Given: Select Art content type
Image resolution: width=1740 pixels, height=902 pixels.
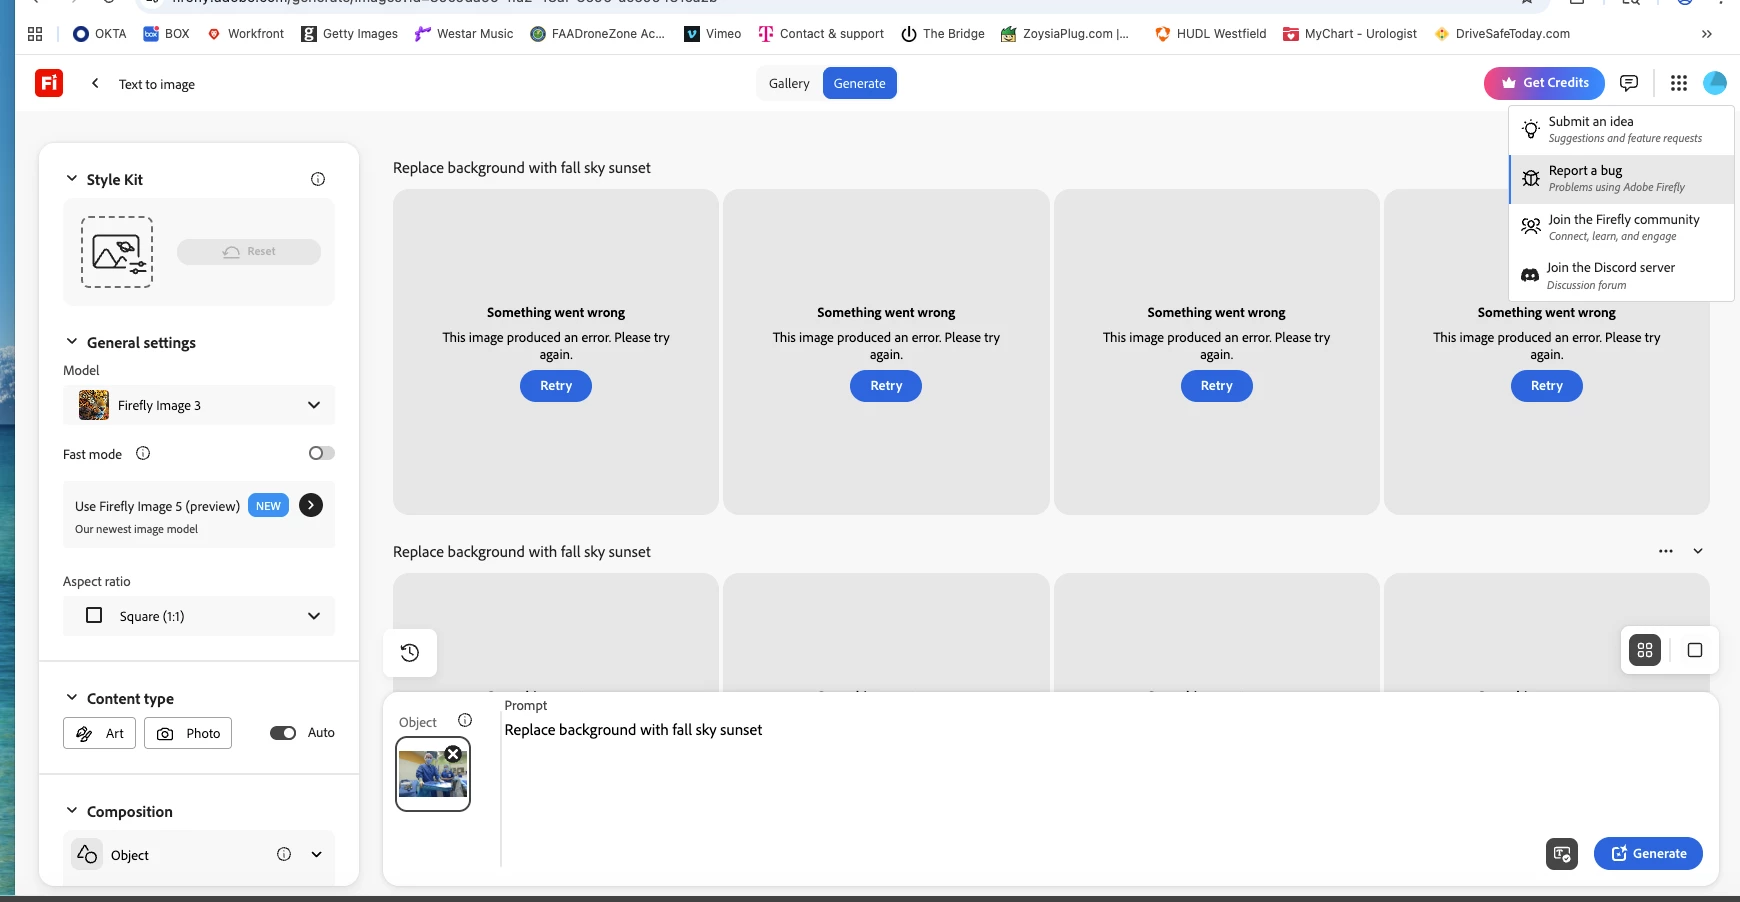Looking at the screenshot, I should [99, 733].
